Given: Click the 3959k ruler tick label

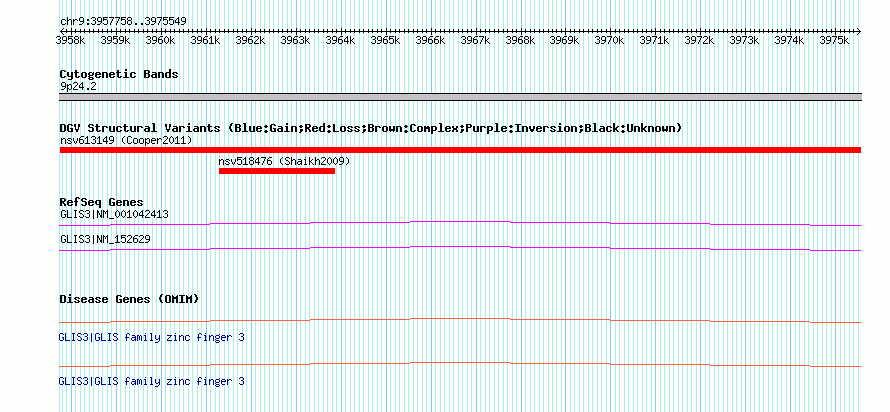Looking at the screenshot, I should coord(115,41).
